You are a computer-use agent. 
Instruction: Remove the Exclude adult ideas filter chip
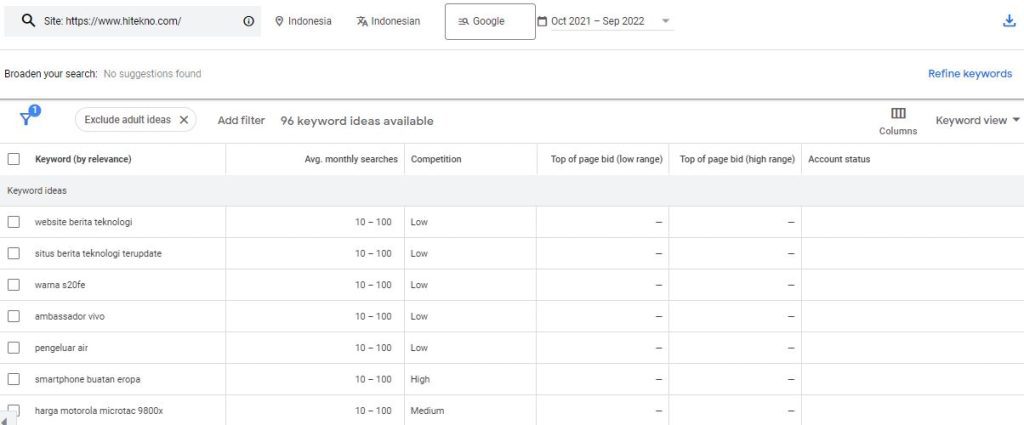(x=184, y=120)
